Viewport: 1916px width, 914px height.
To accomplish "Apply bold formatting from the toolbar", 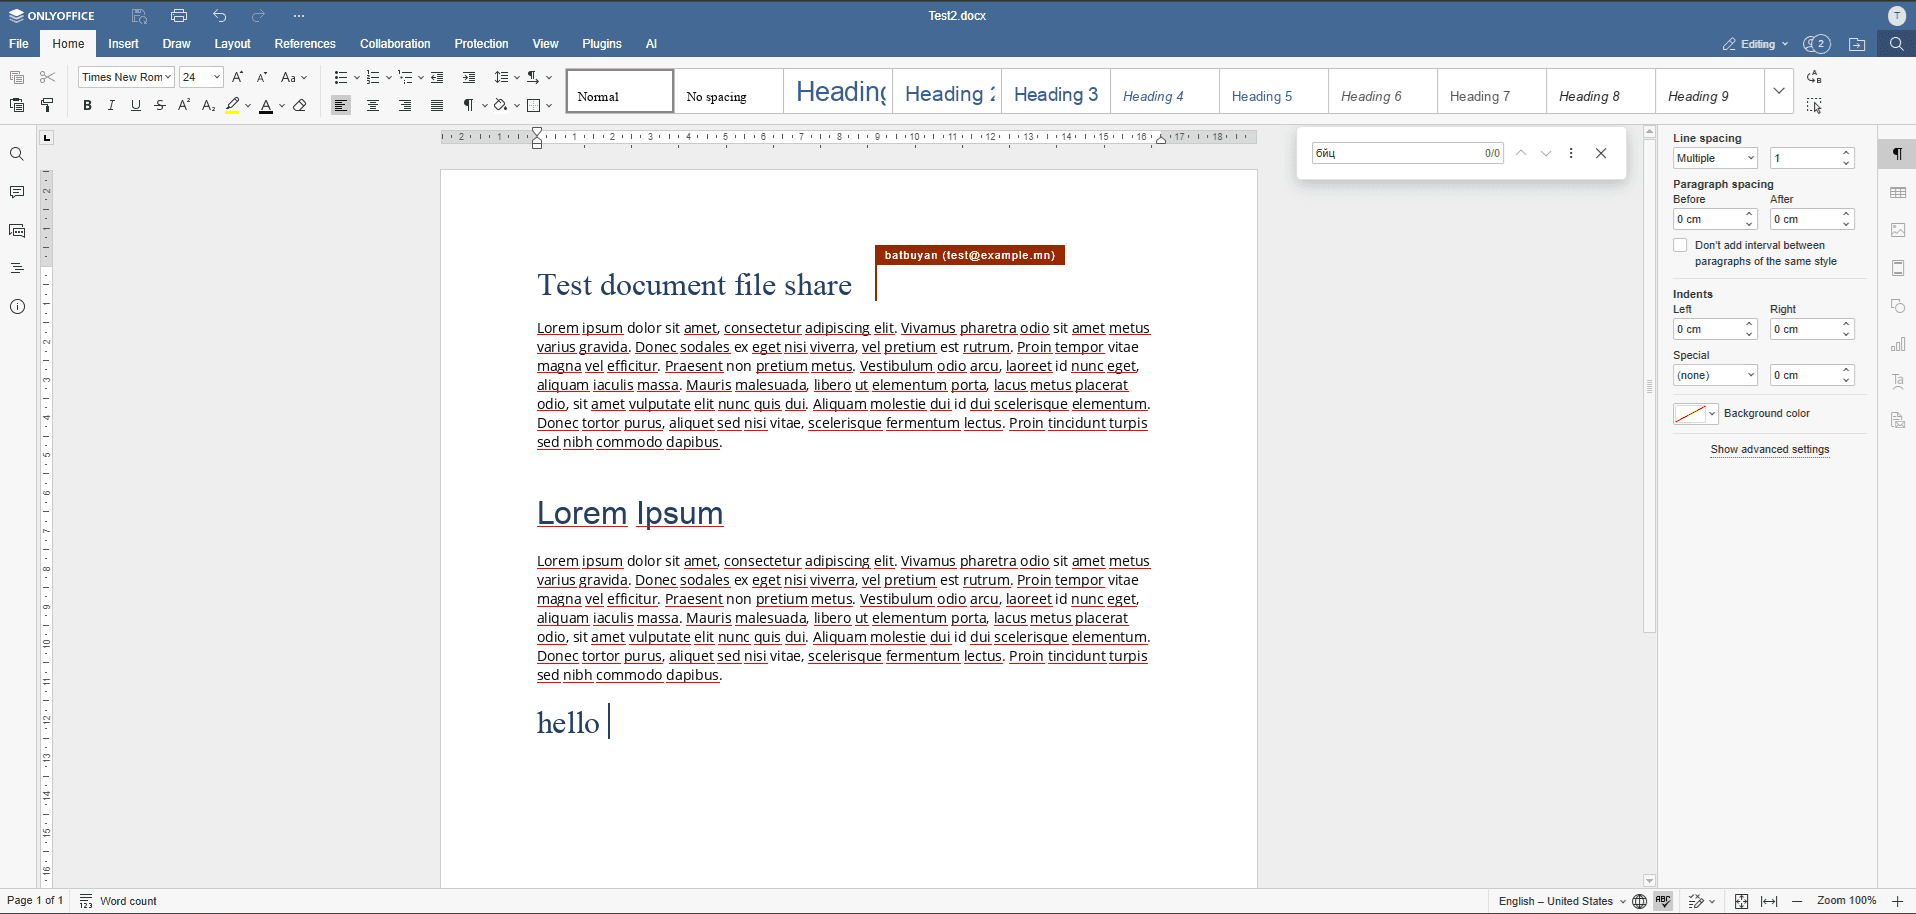I will point(87,106).
